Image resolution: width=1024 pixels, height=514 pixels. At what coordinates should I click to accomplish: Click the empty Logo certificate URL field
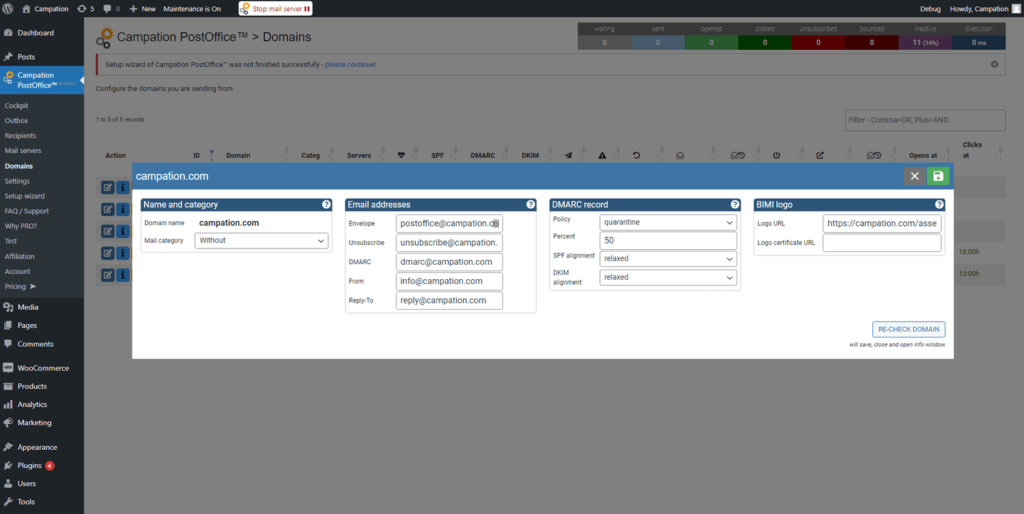(882, 243)
